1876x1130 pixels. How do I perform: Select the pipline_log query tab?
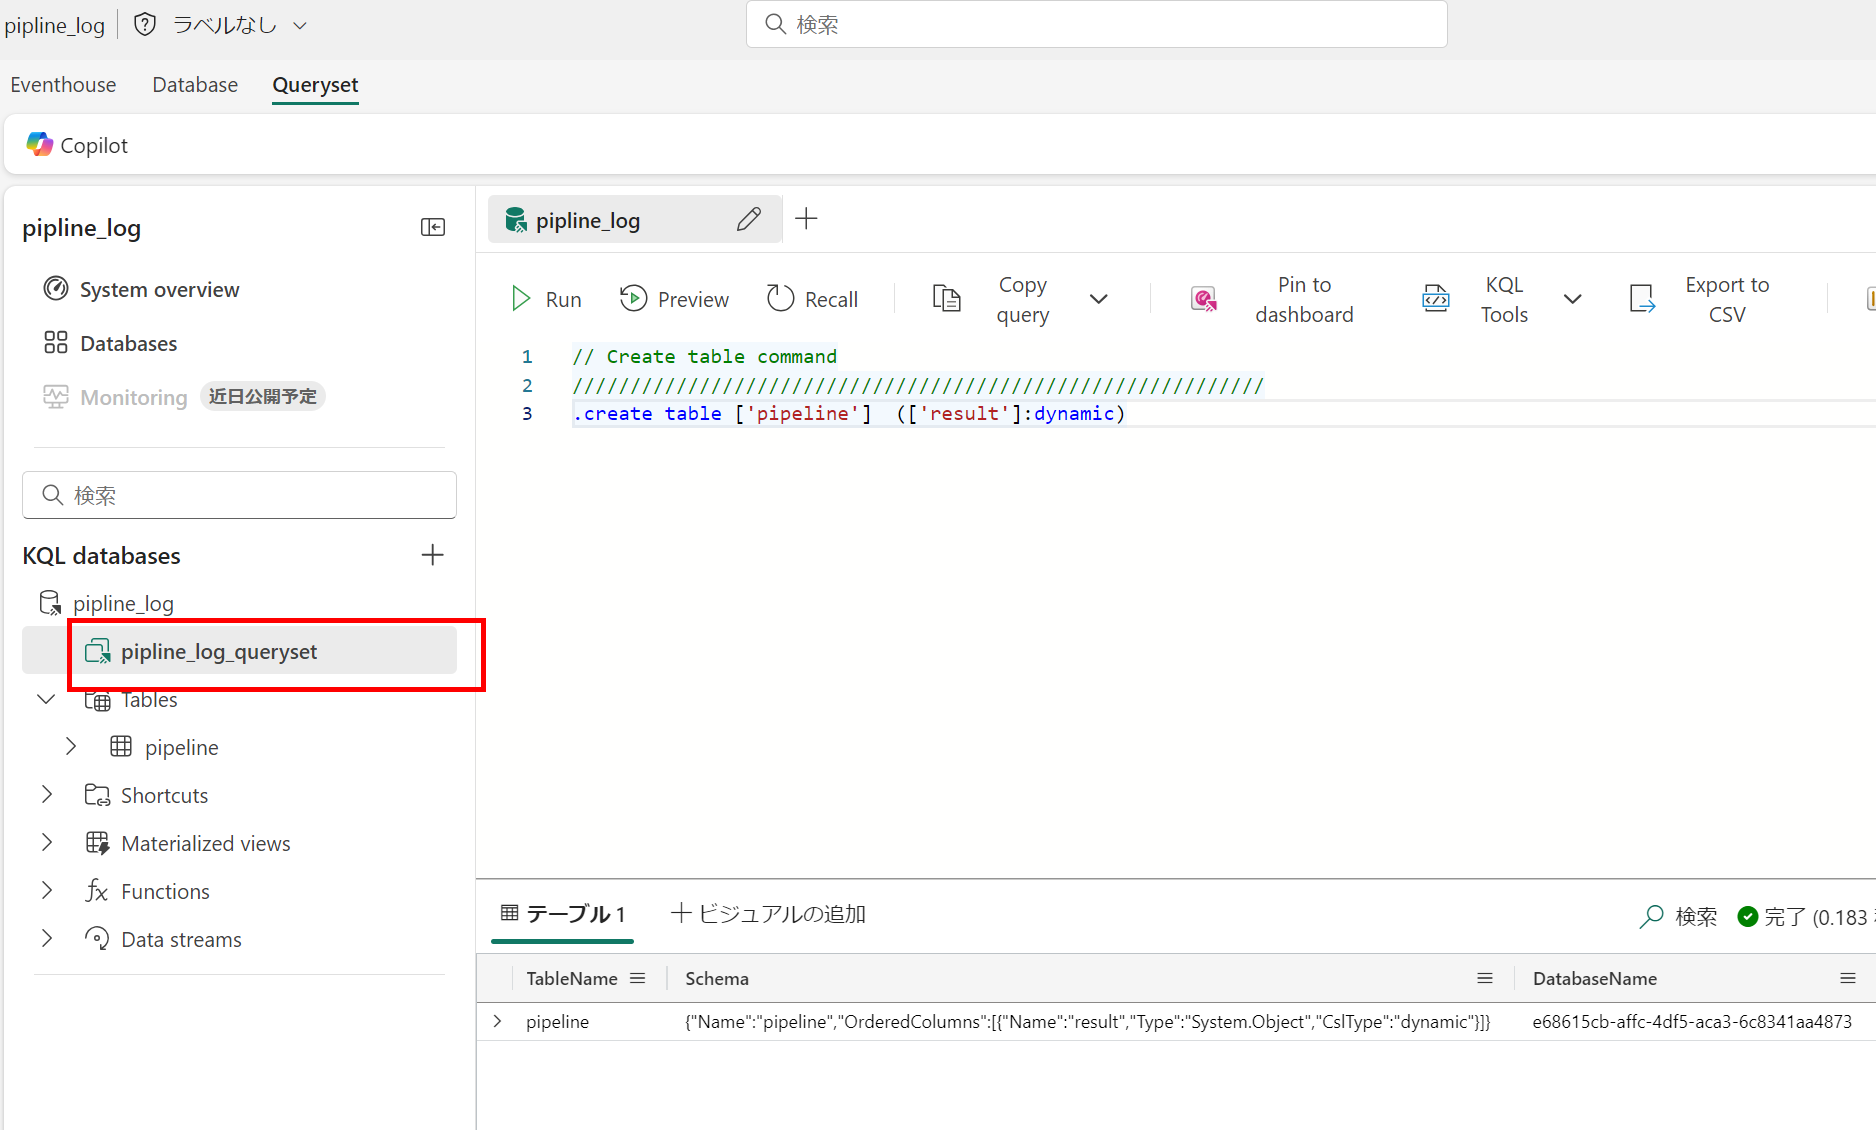click(x=635, y=219)
